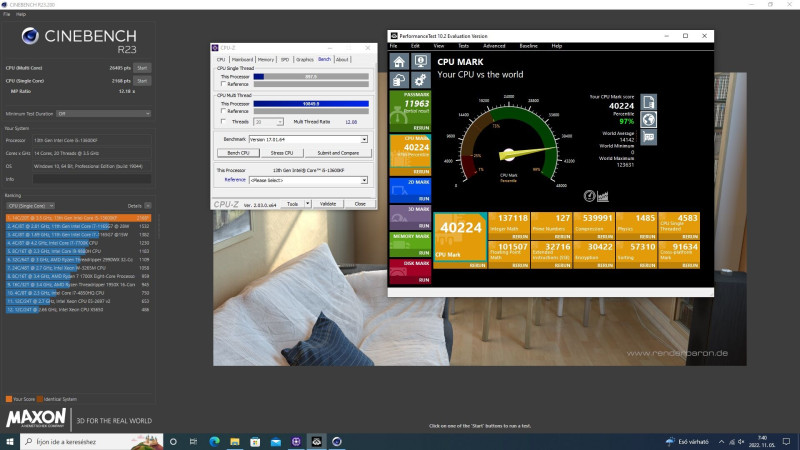
Task: Select the PassMark 11963 tile
Action: 410,111
